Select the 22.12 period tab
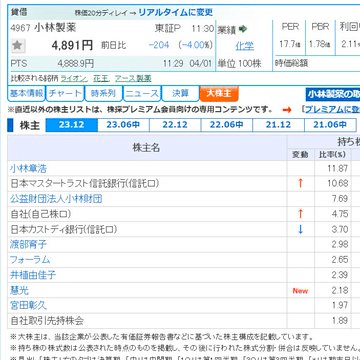This screenshot has width=360, height=360. [x=175, y=125]
